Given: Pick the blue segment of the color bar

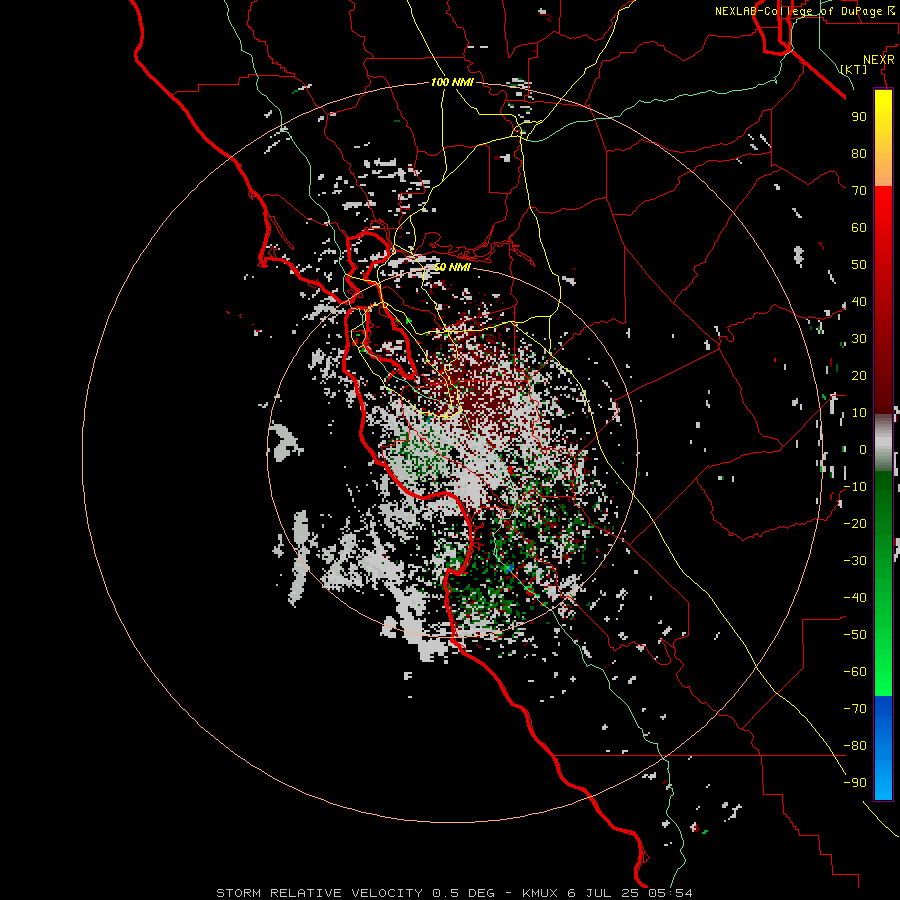Looking at the screenshot, I should (x=883, y=748).
